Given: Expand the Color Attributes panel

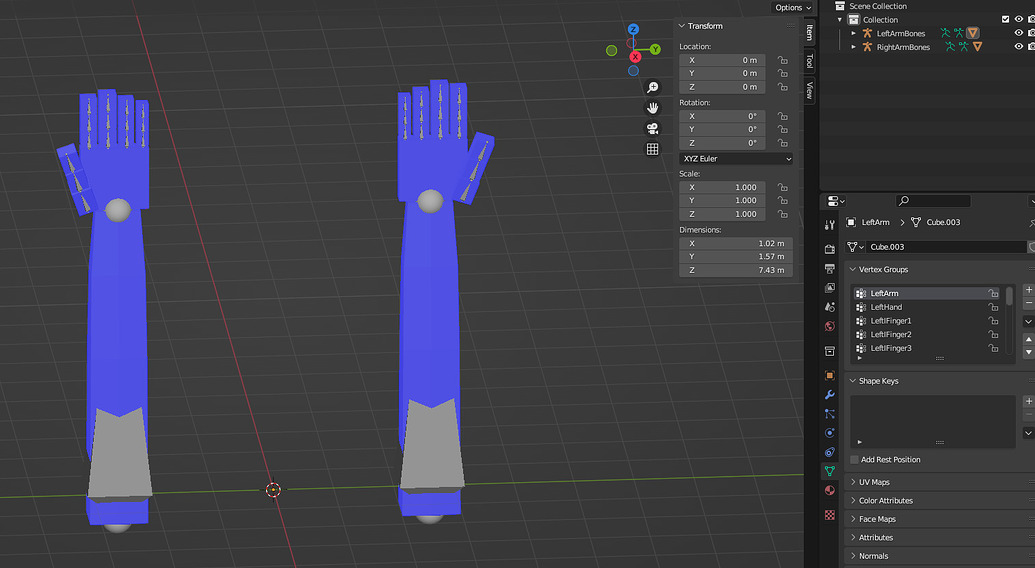Looking at the screenshot, I should (x=853, y=501).
